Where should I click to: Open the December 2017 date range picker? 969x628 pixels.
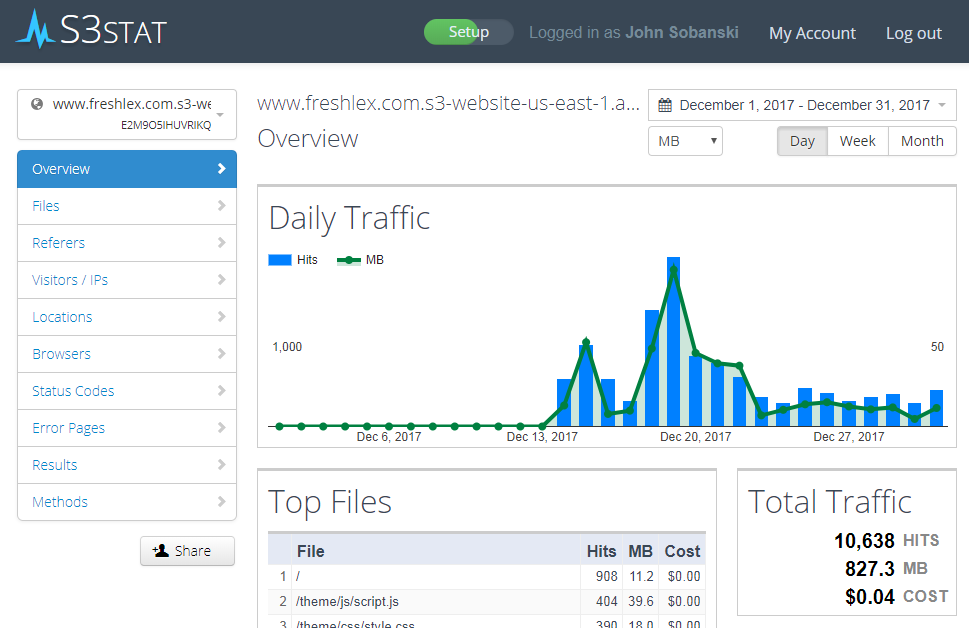pos(802,105)
